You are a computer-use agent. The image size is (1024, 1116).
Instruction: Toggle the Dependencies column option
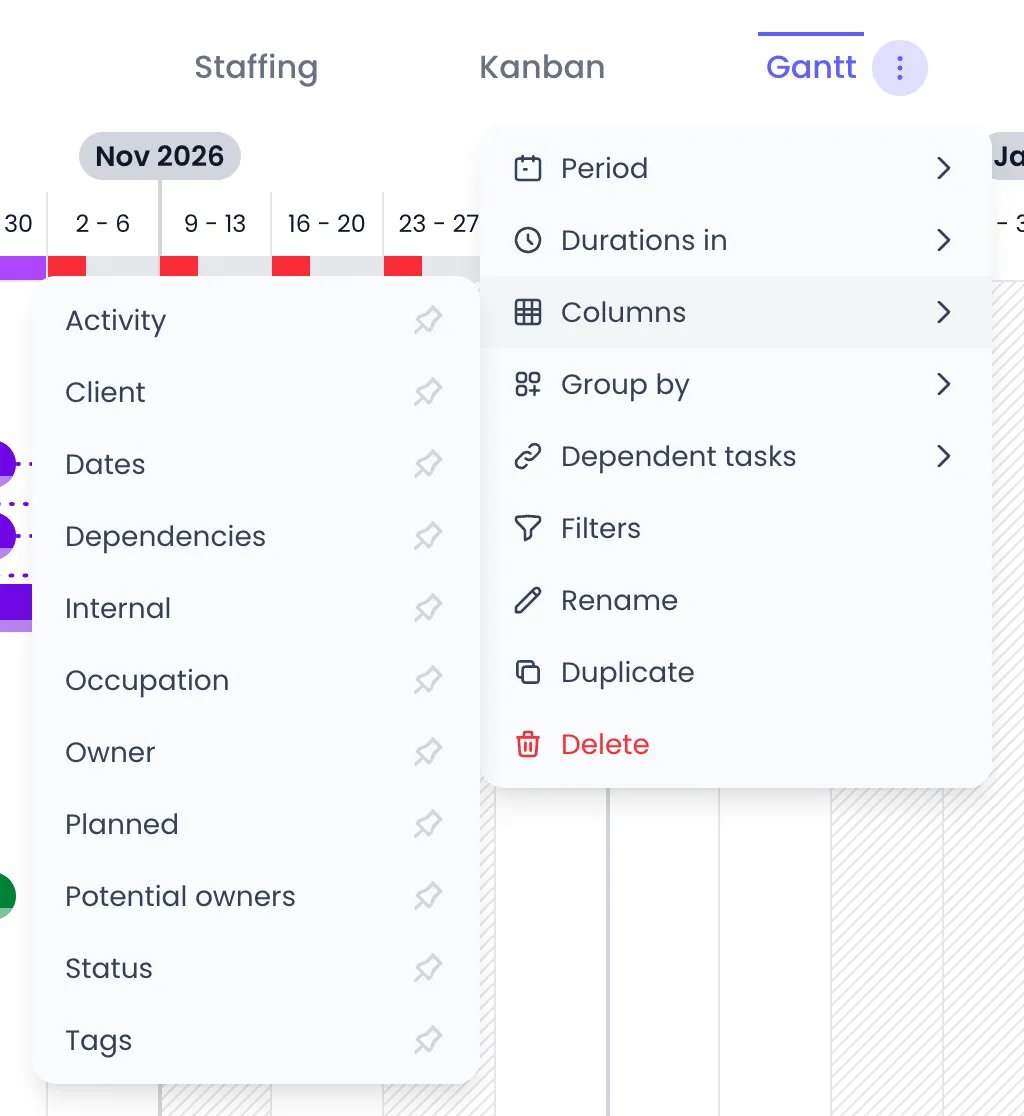tap(255, 536)
